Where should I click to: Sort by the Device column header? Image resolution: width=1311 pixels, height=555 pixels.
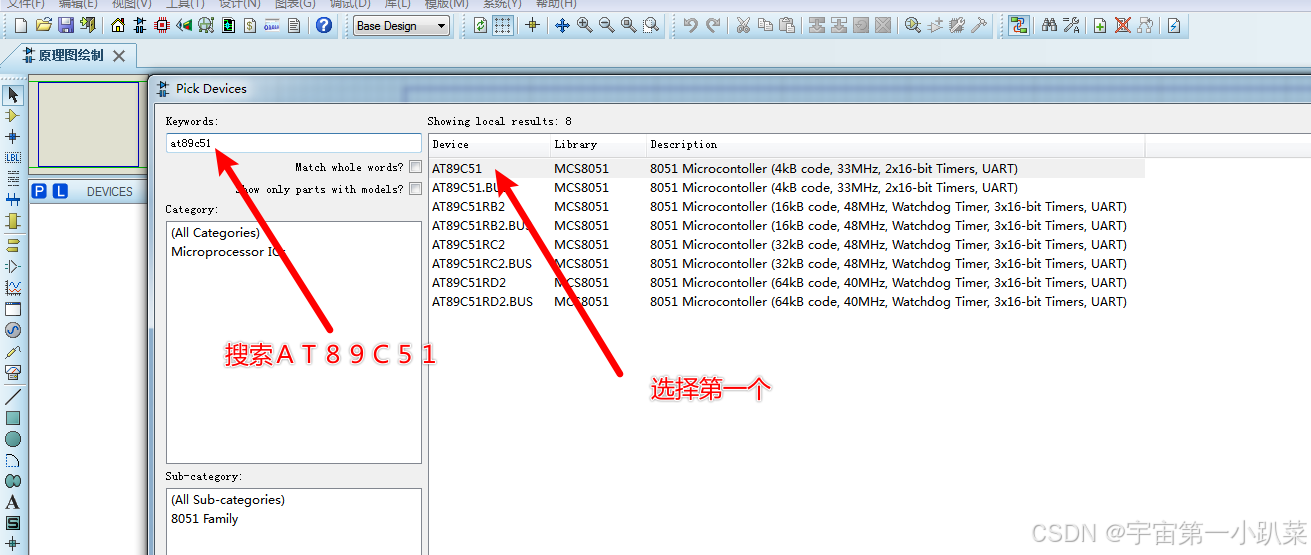[x=489, y=145]
